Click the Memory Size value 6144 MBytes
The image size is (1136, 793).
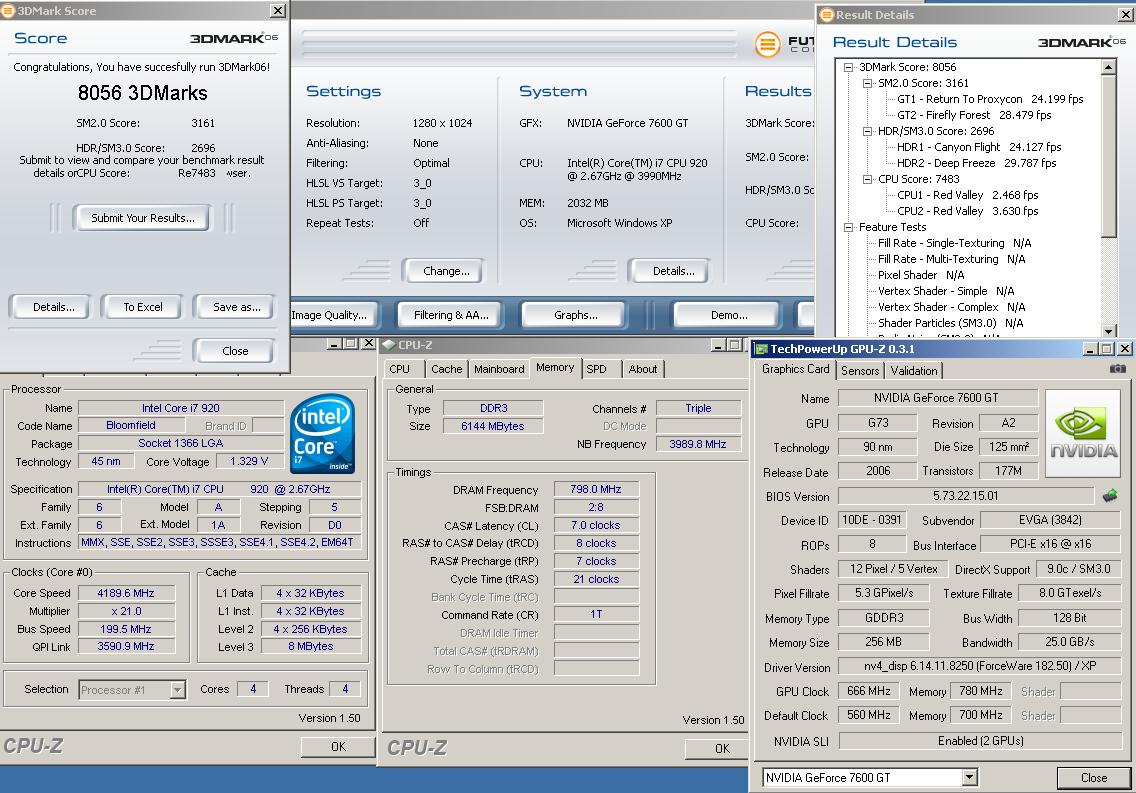tap(493, 426)
